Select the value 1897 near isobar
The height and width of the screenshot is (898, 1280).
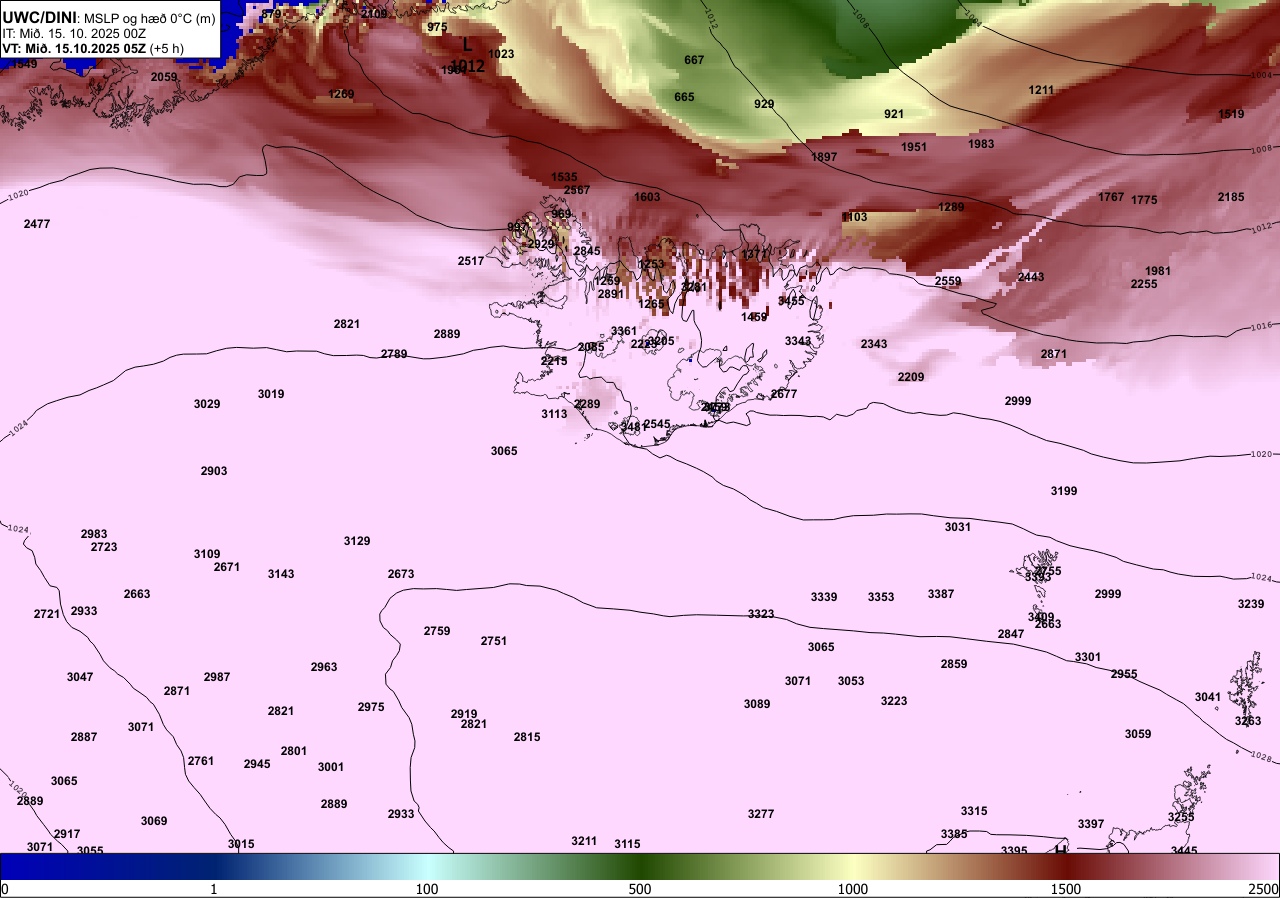click(824, 157)
